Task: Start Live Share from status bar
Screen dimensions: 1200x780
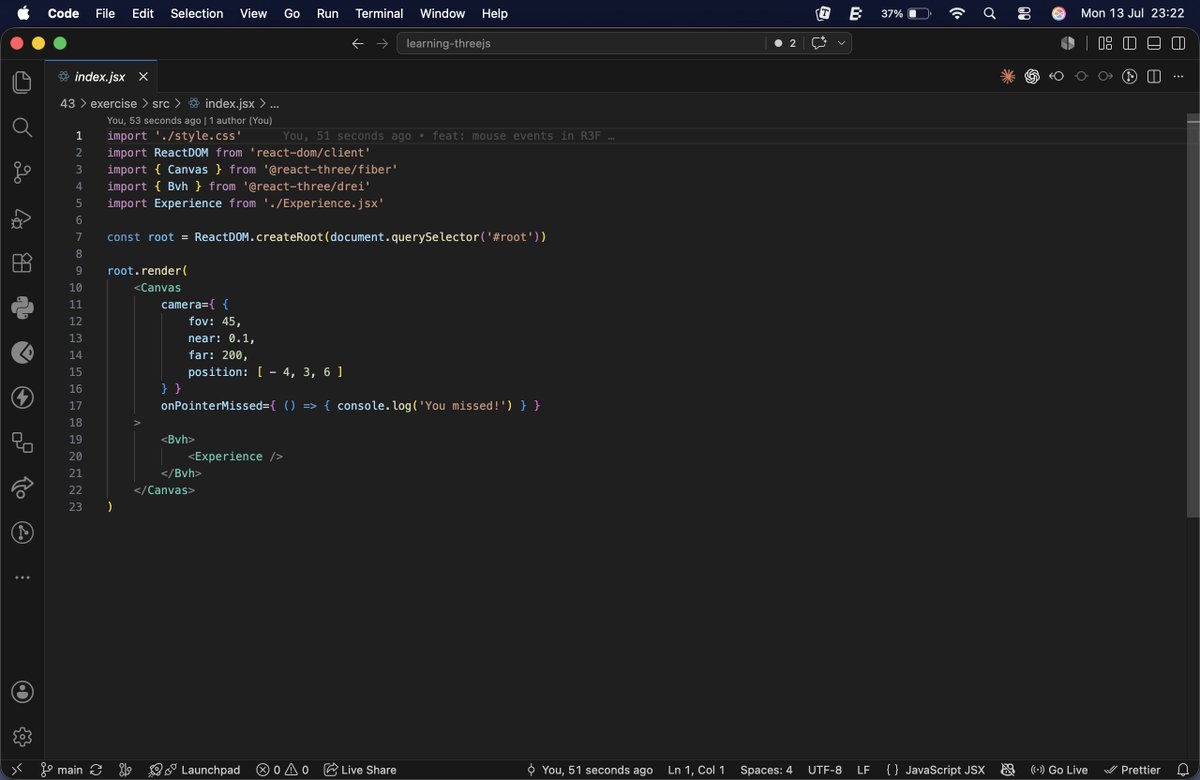Action: [359, 770]
